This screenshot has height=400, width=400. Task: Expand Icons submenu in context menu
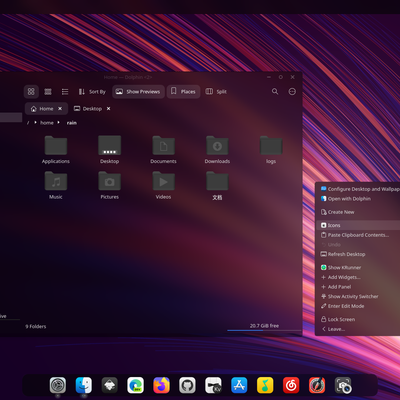tap(359, 225)
